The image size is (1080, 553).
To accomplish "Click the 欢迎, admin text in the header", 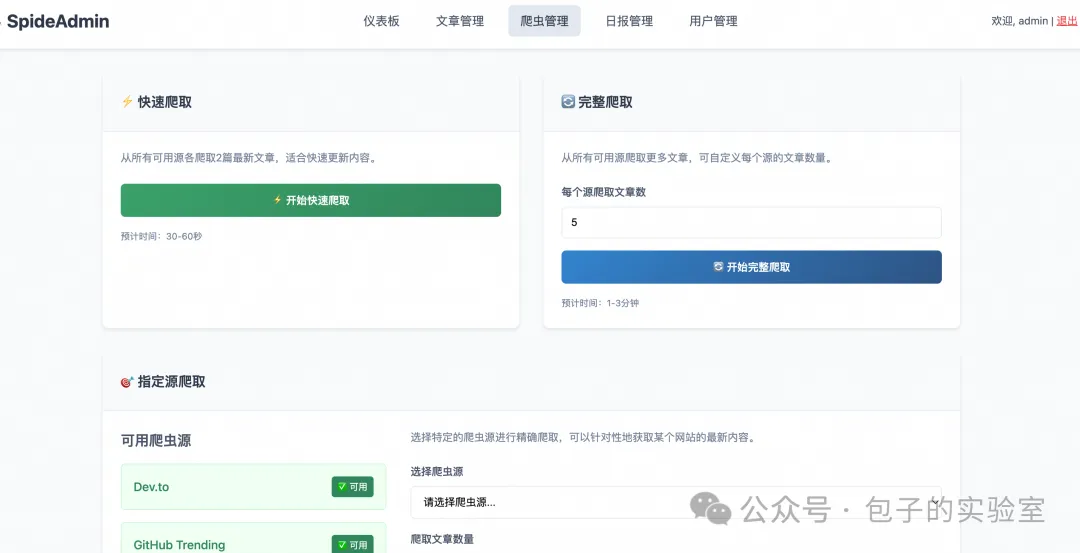I will [1019, 21].
